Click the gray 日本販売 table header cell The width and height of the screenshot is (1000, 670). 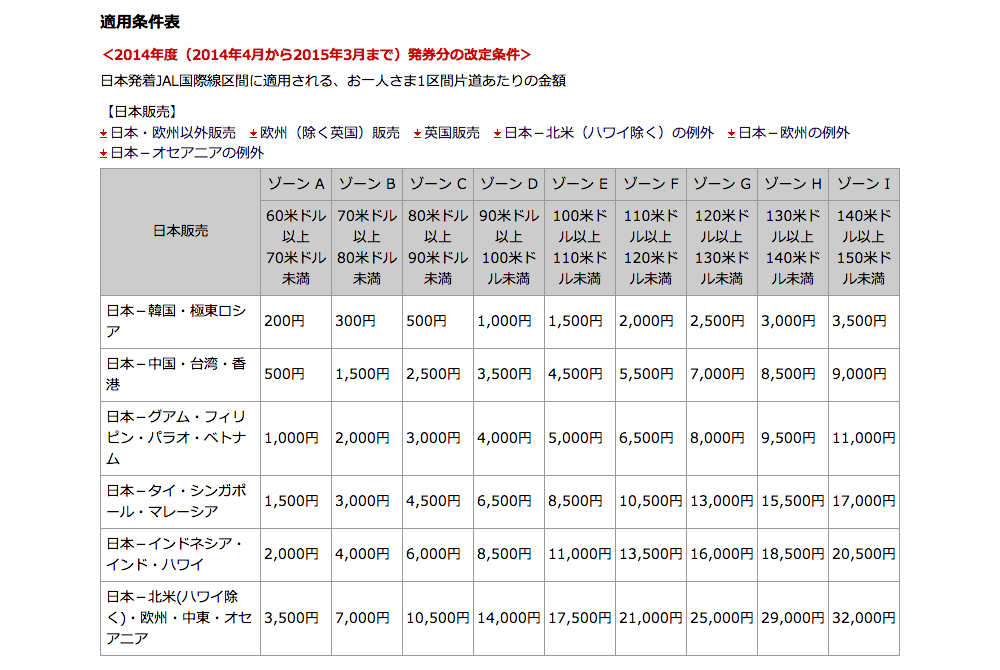point(180,231)
